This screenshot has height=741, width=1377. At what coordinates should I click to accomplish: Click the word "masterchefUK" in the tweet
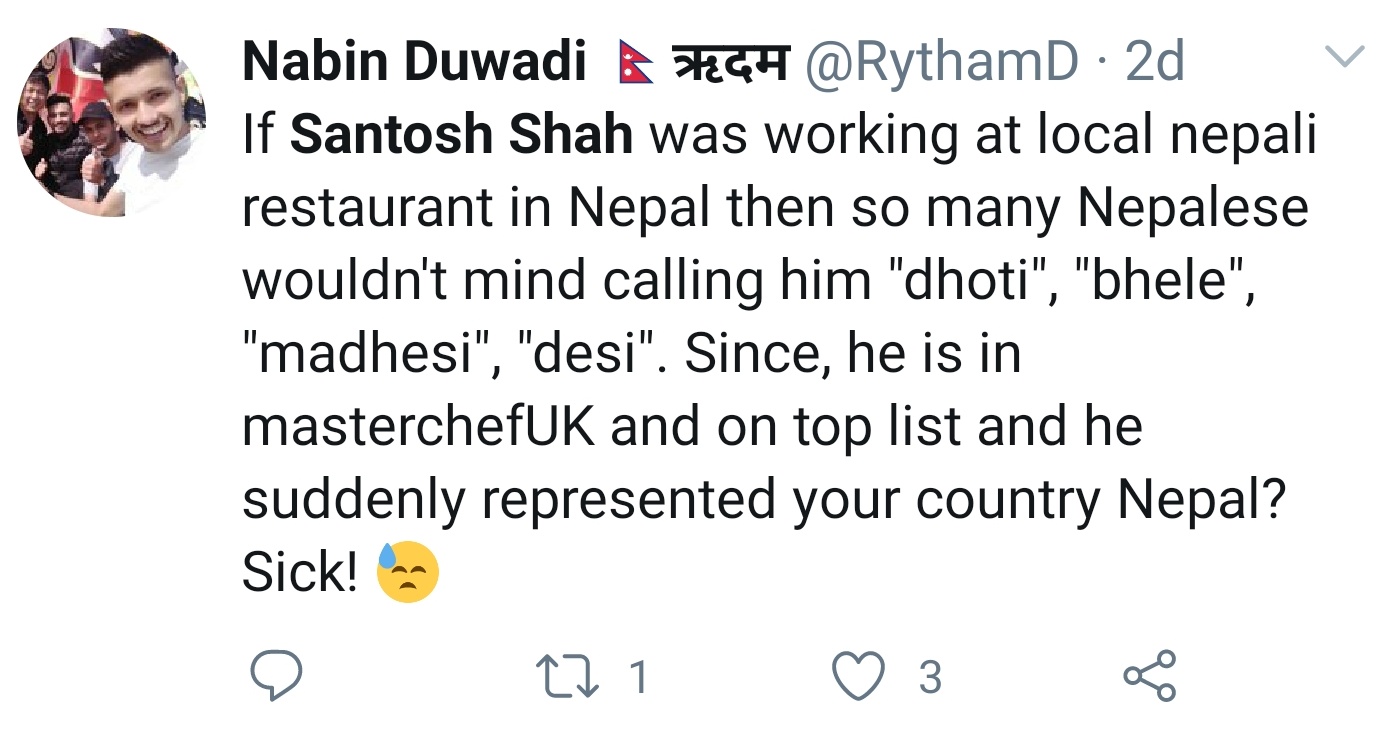coord(419,427)
